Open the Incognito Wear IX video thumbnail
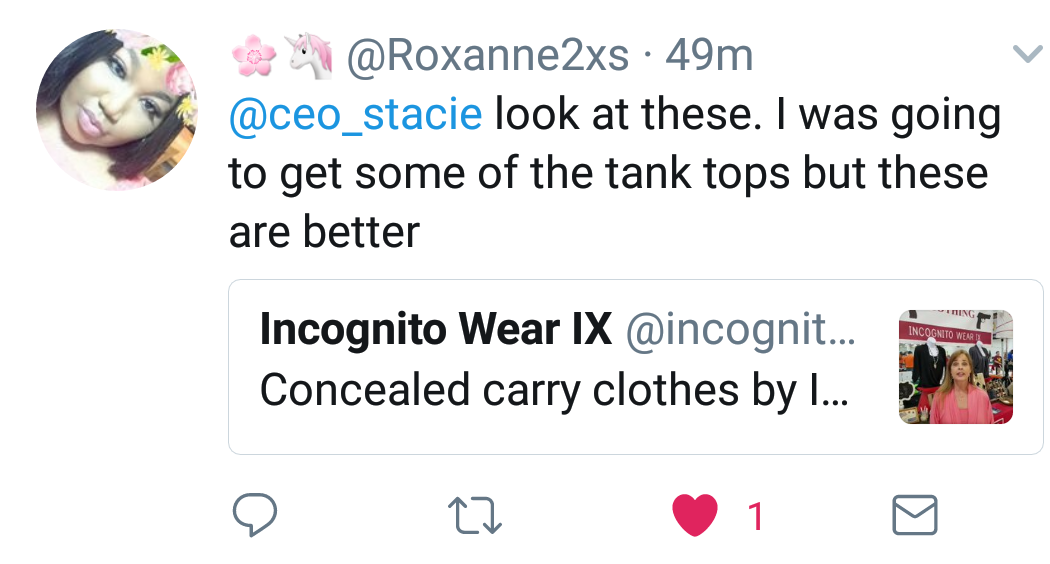The image size is (1050, 564). [955, 367]
